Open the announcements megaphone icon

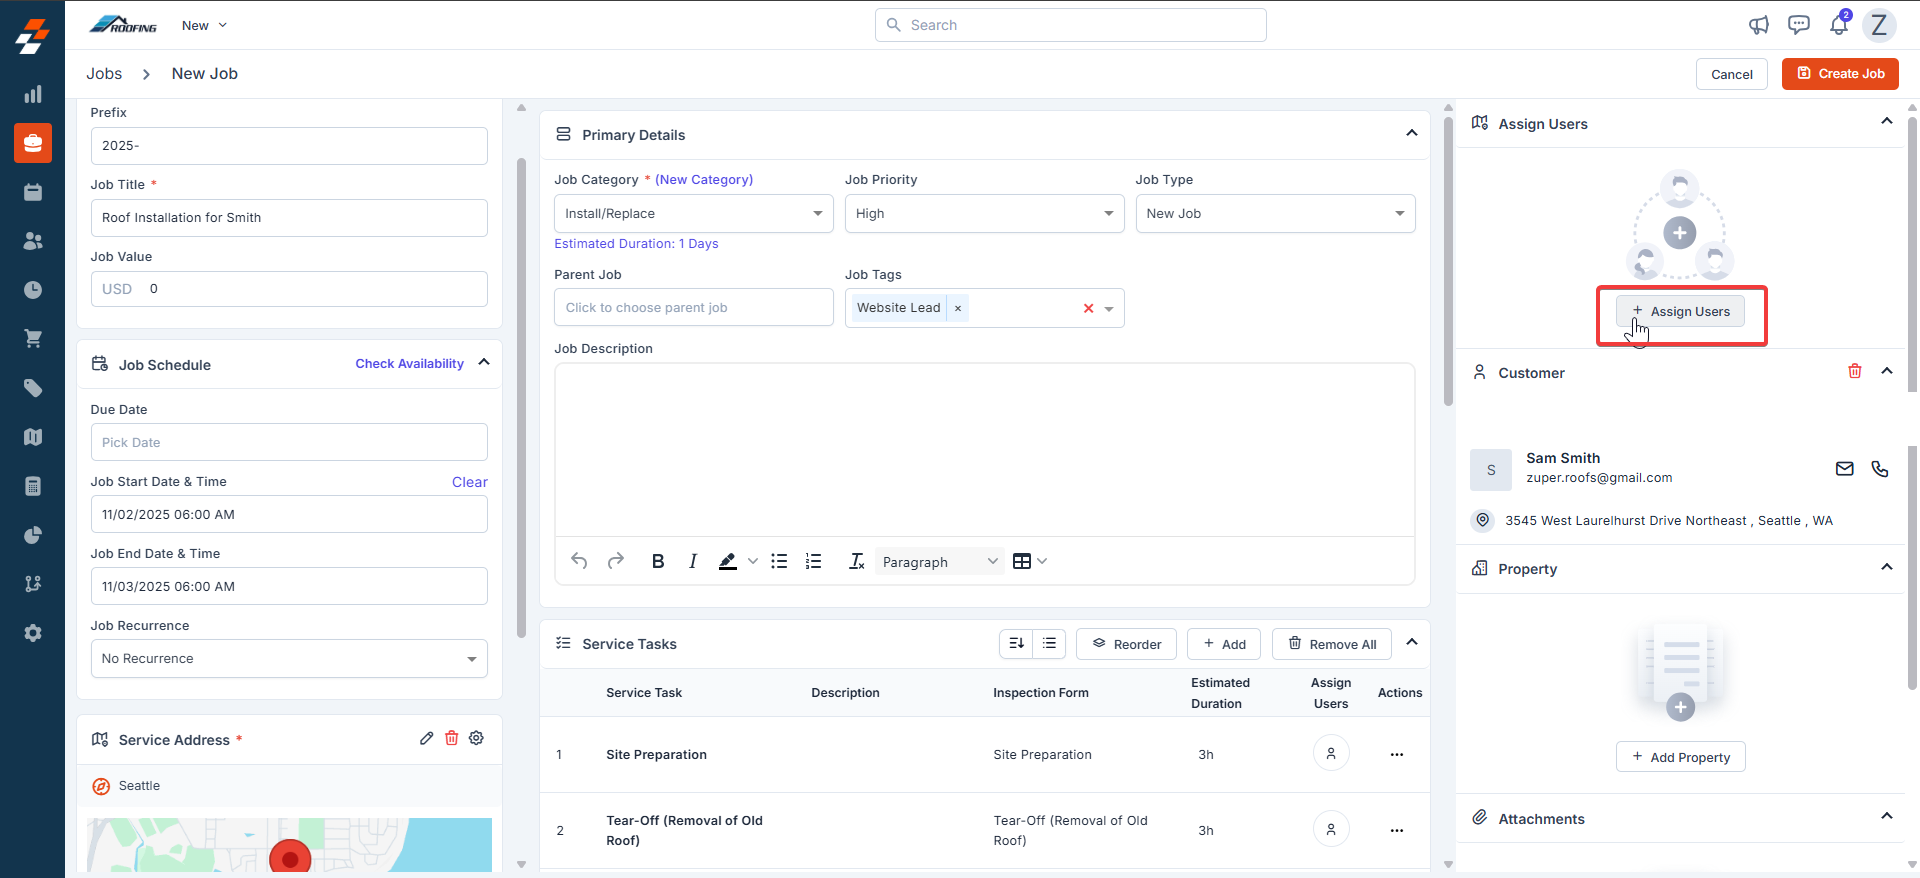tap(1759, 25)
